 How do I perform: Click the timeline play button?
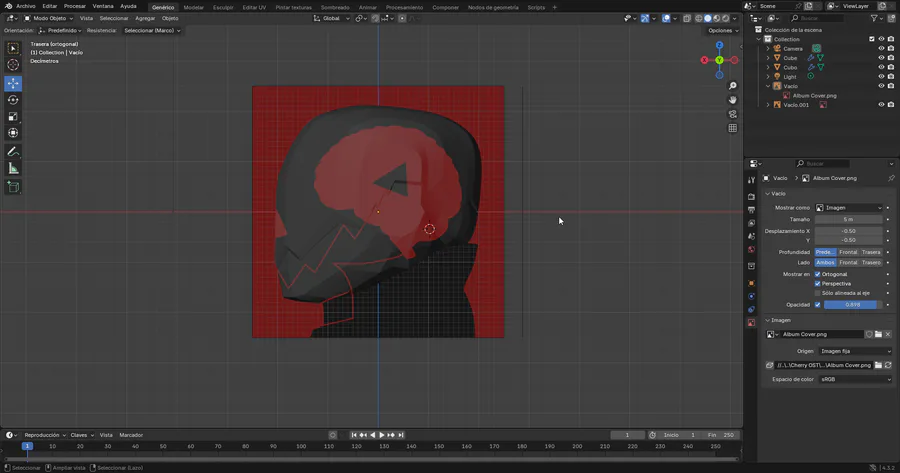pyautogui.click(x=382, y=435)
